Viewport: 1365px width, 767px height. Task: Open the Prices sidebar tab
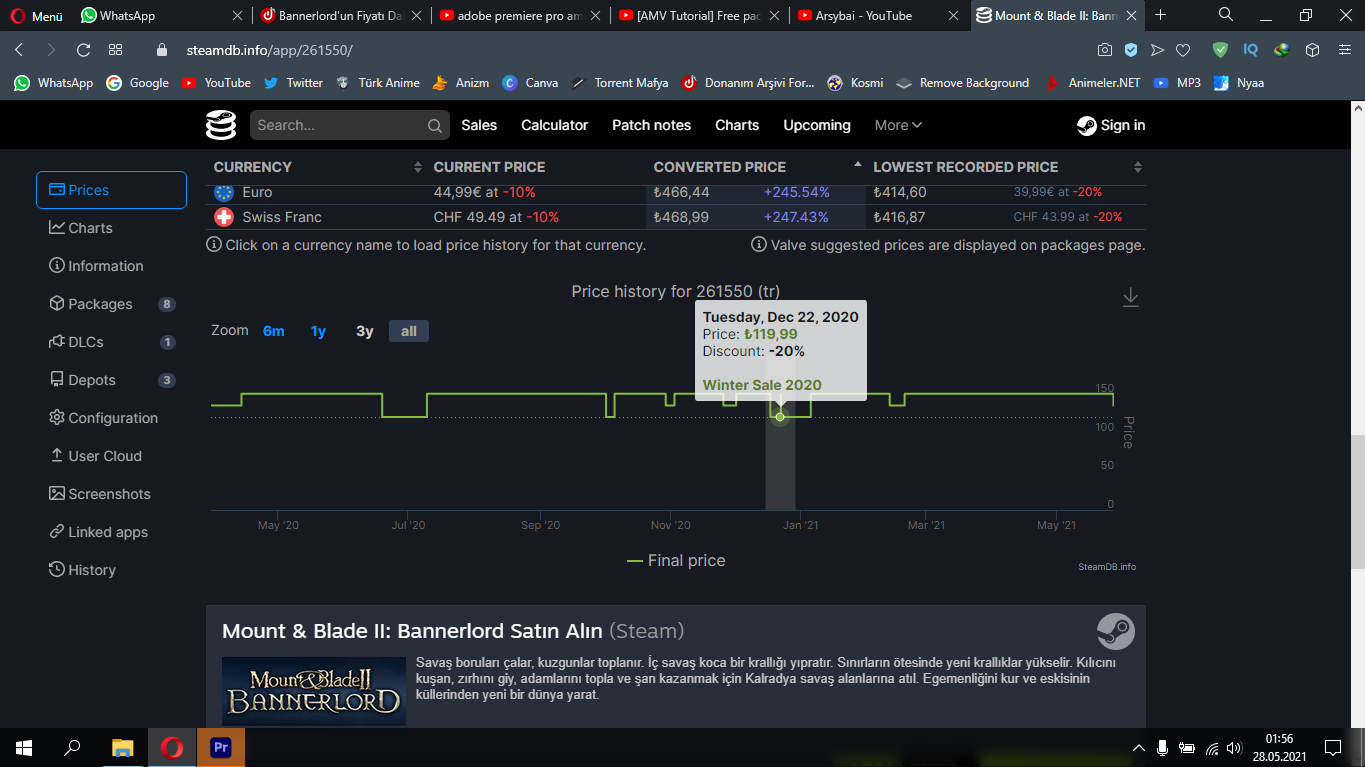pos(111,190)
